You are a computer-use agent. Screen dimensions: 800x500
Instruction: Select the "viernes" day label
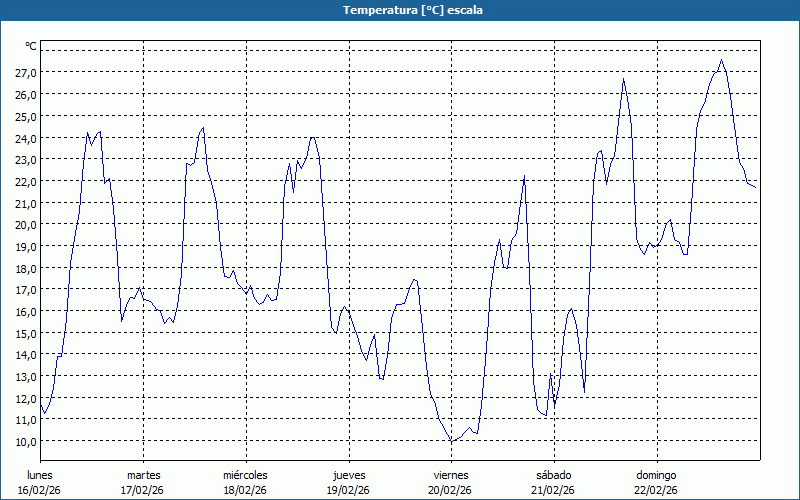pyautogui.click(x=450, y=475)
